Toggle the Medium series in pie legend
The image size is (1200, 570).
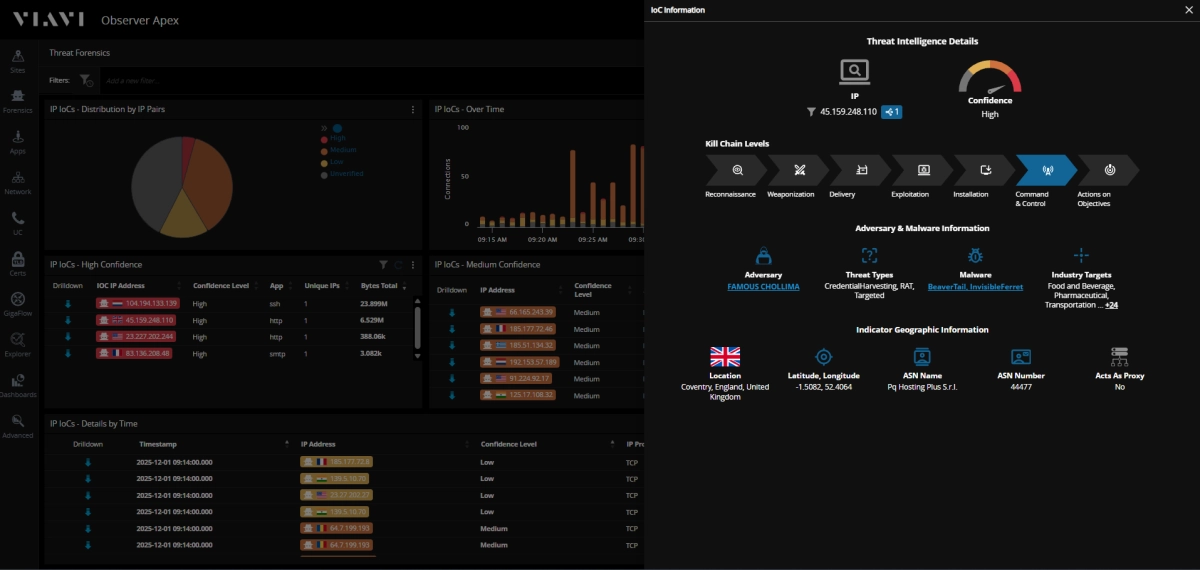342,150
